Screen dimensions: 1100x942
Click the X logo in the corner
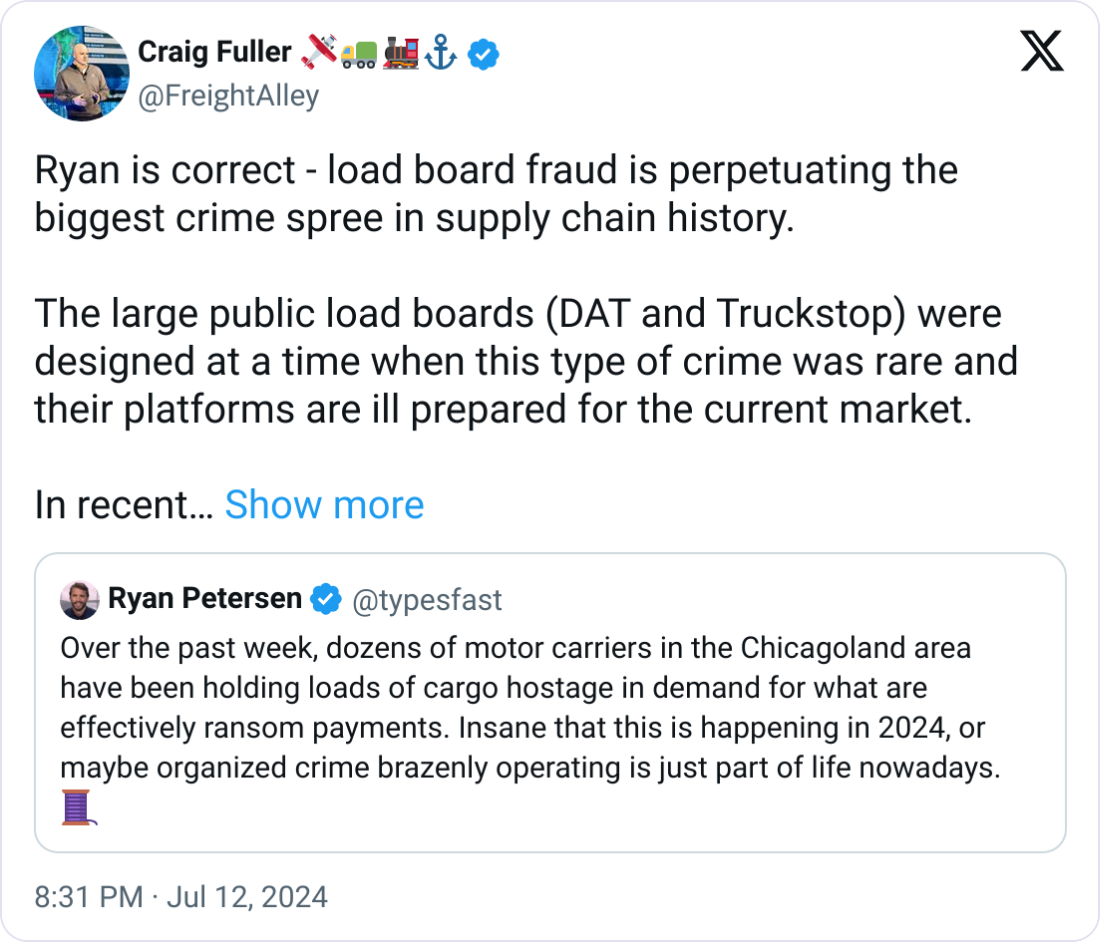point(1041,50)
